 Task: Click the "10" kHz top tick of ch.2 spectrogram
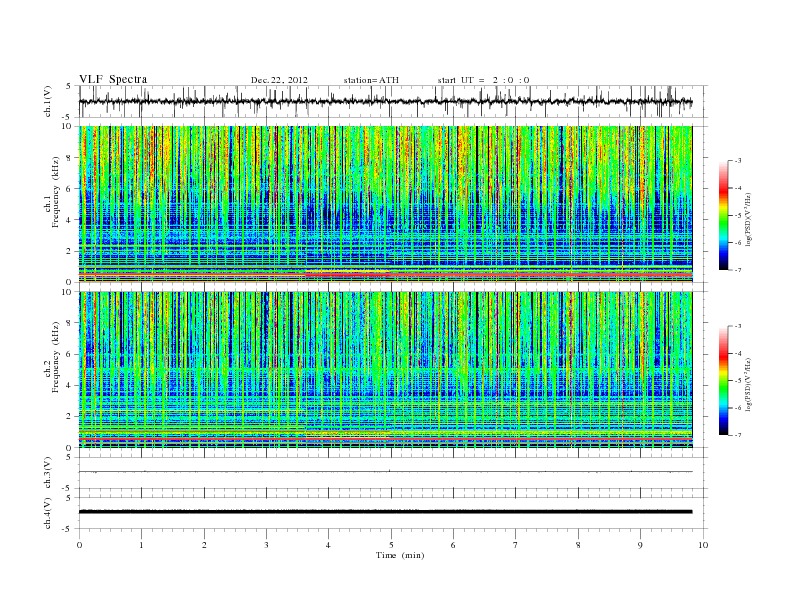click(x=67, y=292)
